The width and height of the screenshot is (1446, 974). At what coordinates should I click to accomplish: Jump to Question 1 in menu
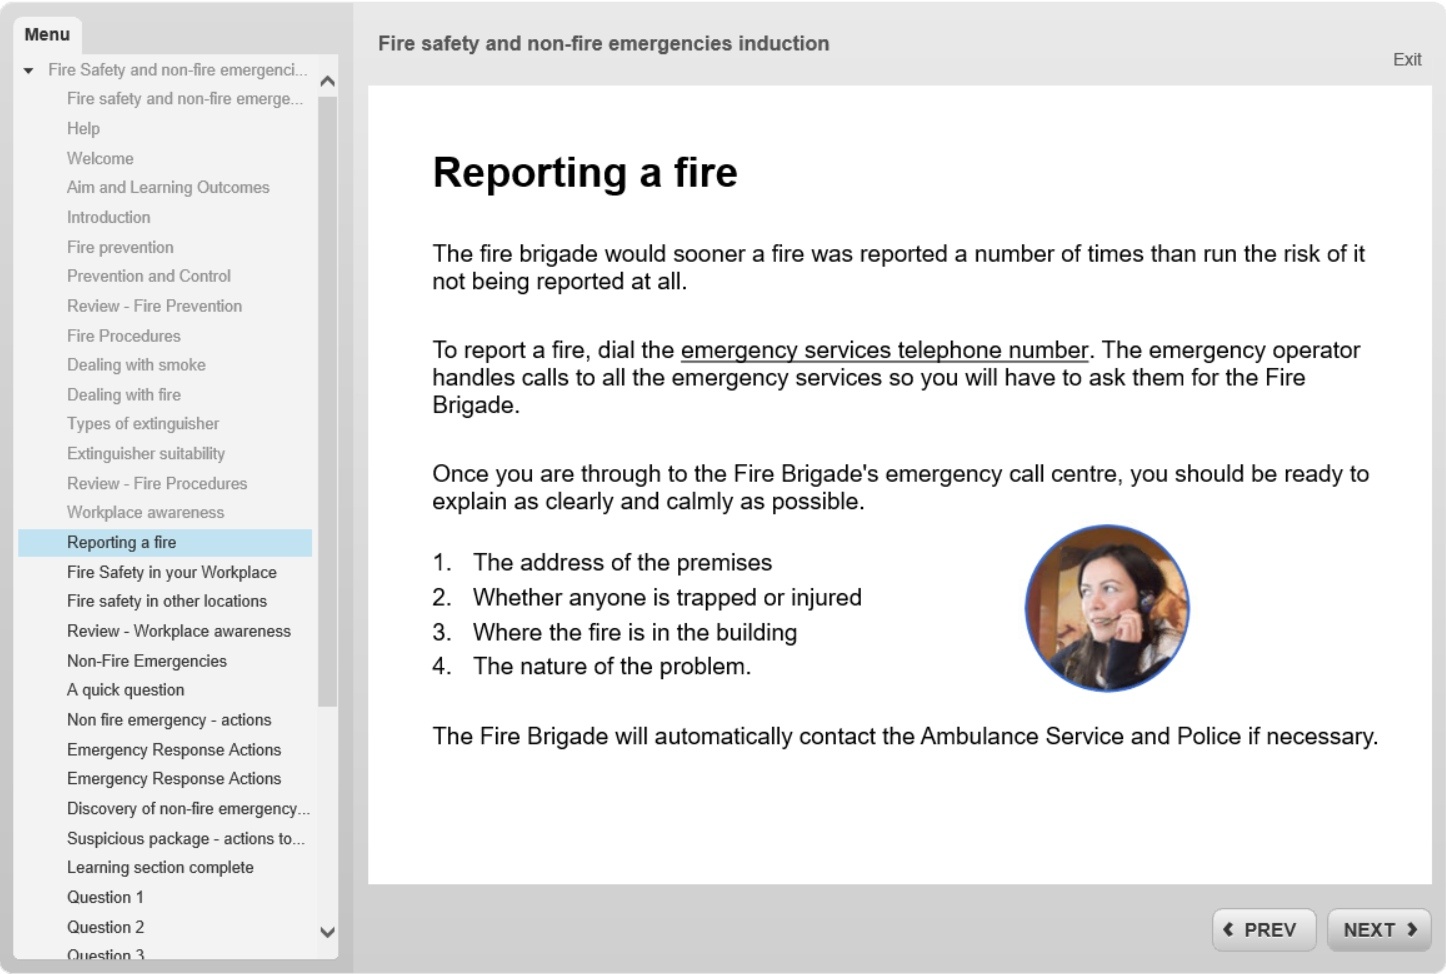point(105,897)
